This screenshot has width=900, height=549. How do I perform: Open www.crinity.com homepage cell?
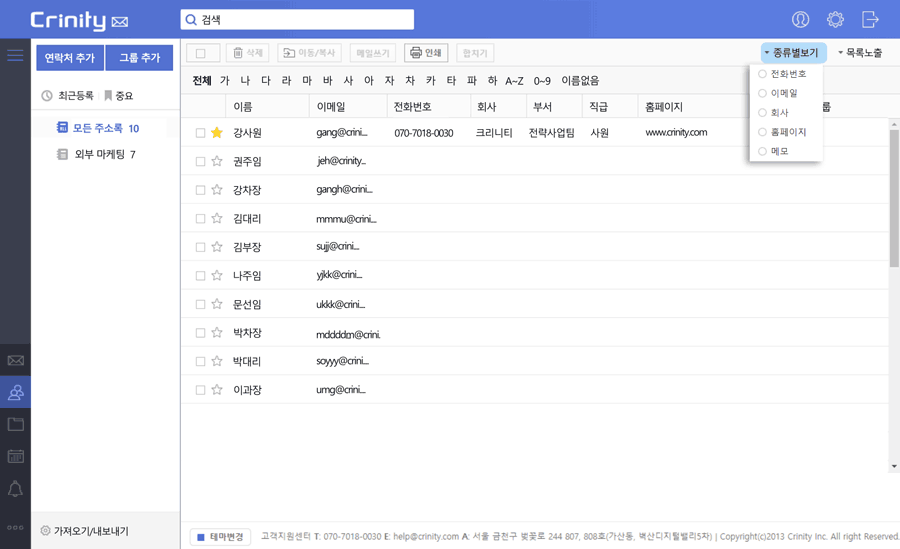click(676, 133)
